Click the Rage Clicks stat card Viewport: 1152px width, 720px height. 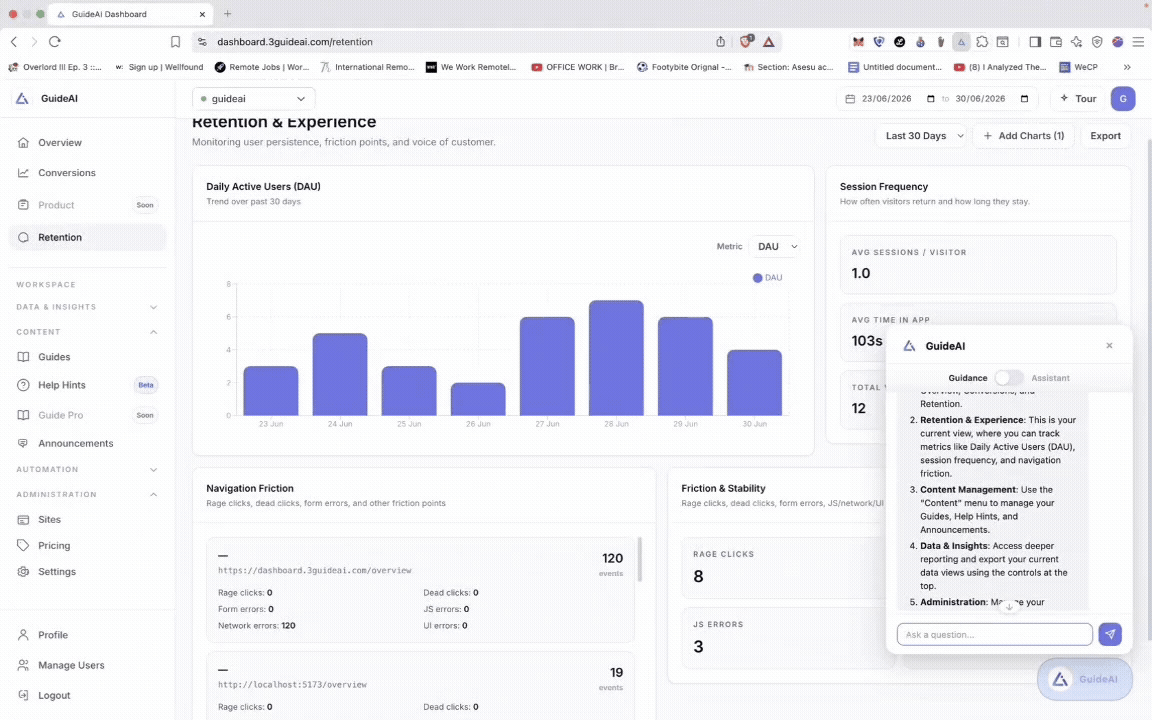click(x=788, y=567)
